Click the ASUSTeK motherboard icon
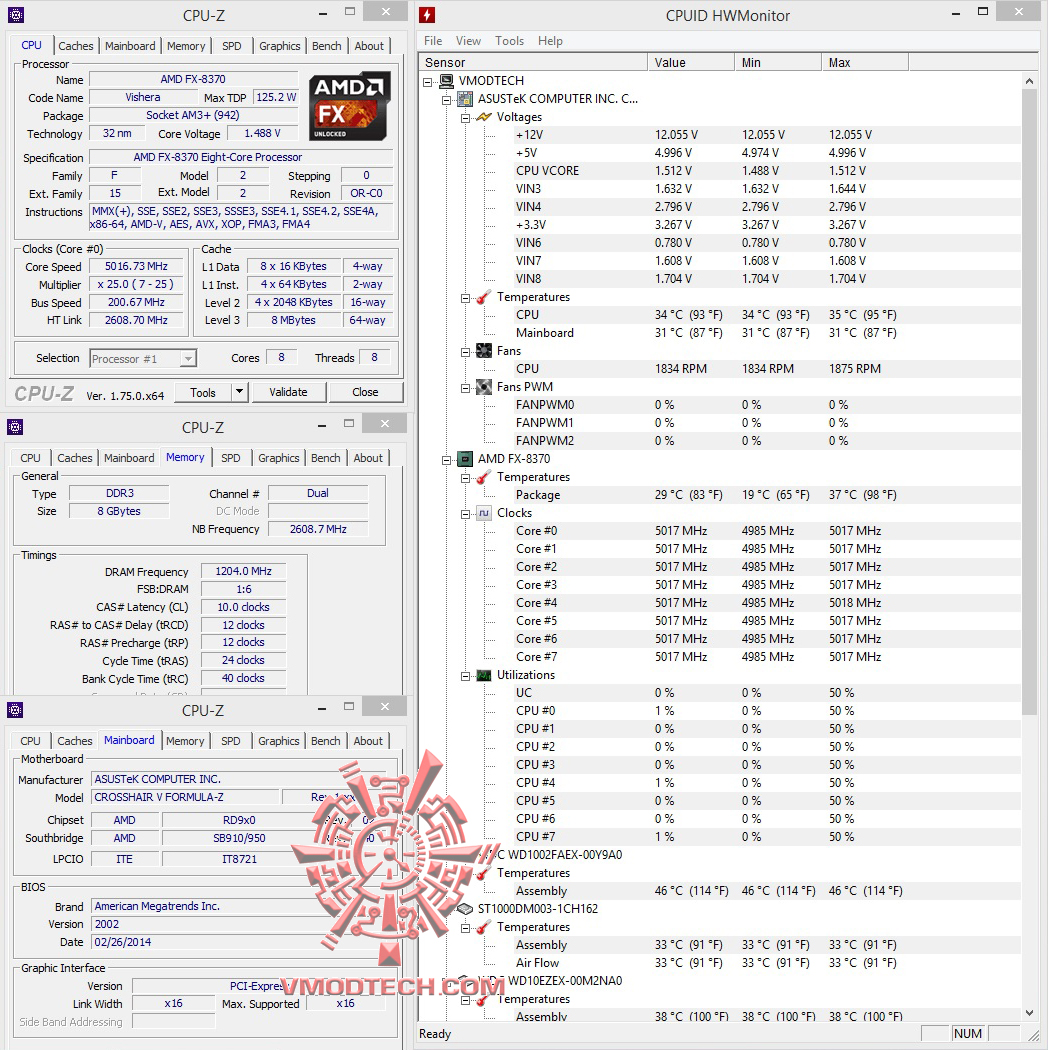1048x1050 pixels. click(x=465, y=99)
